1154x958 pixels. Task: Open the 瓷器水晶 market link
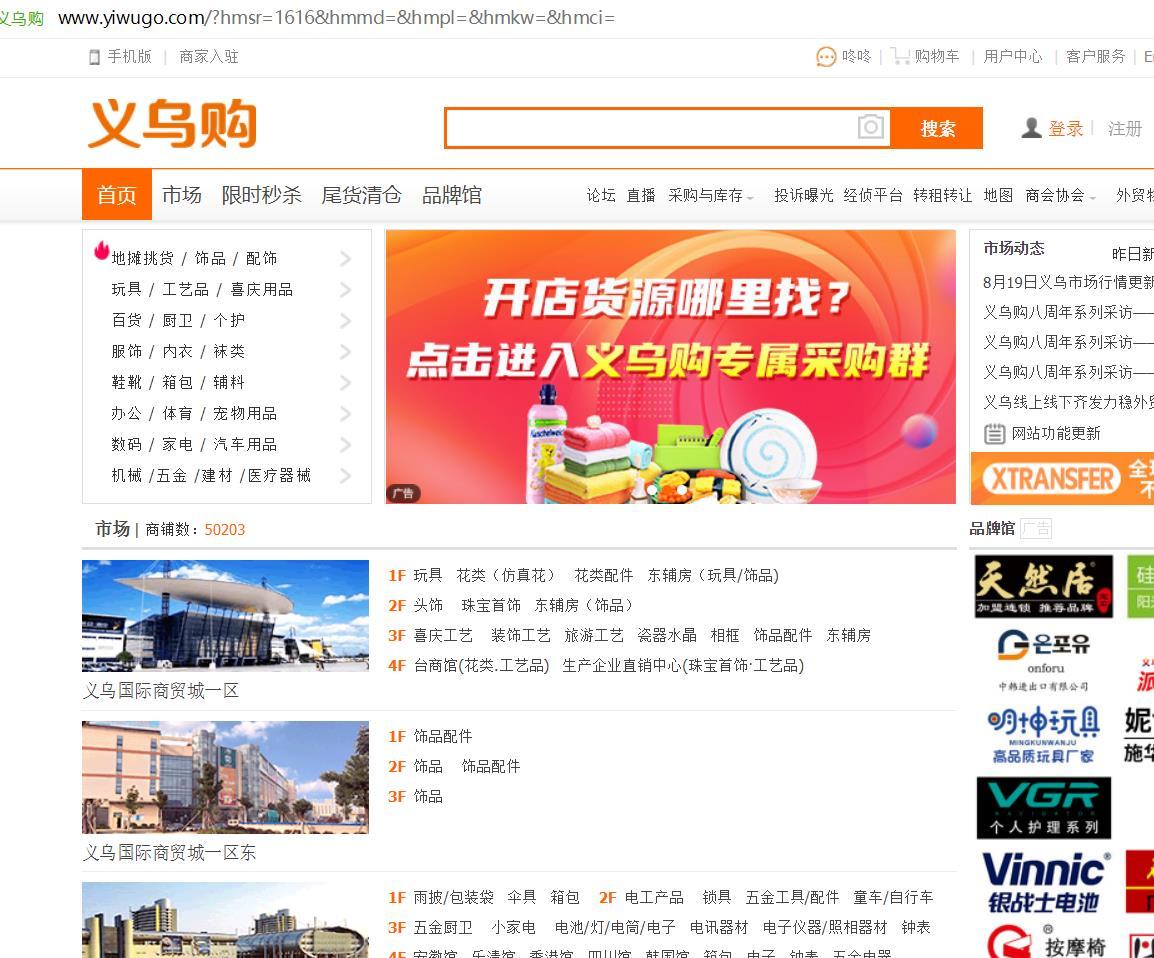click(667, 636)
